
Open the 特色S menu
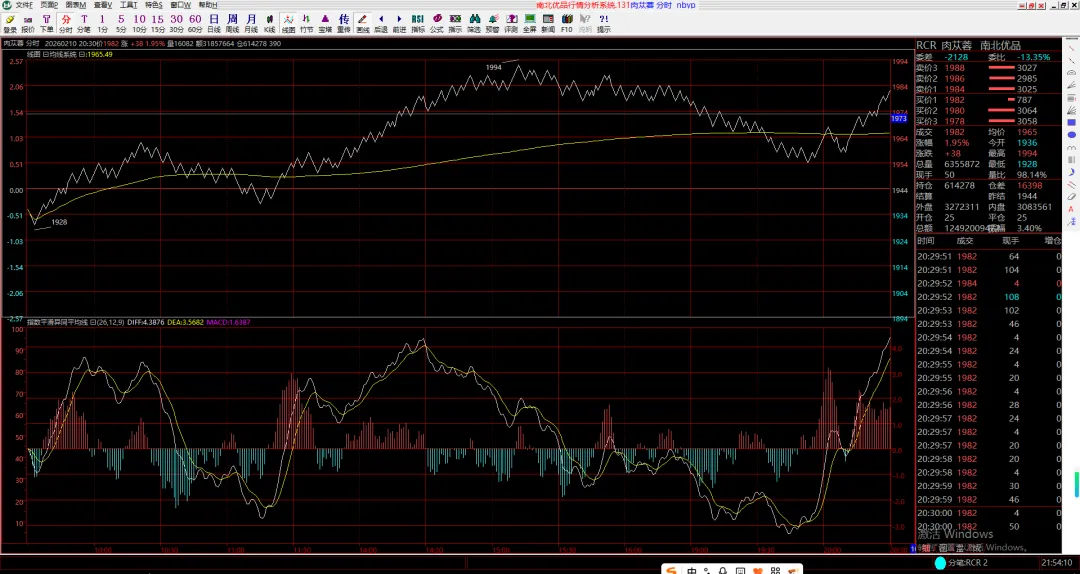tap(154, 5)
